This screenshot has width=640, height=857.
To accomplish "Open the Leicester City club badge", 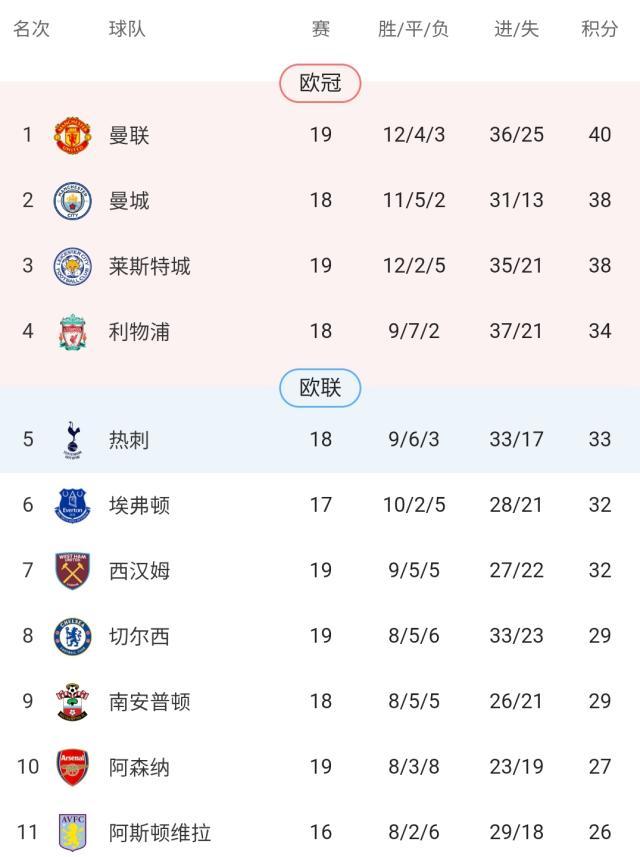I will click(x=72, y=266).
